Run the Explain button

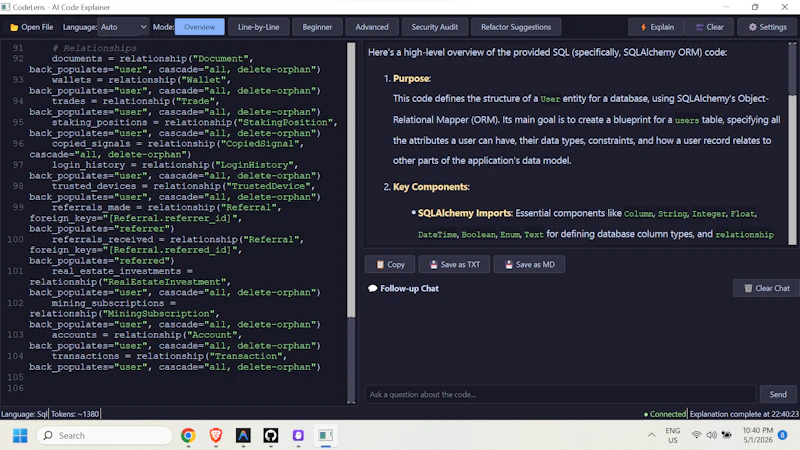click(657, 27)
